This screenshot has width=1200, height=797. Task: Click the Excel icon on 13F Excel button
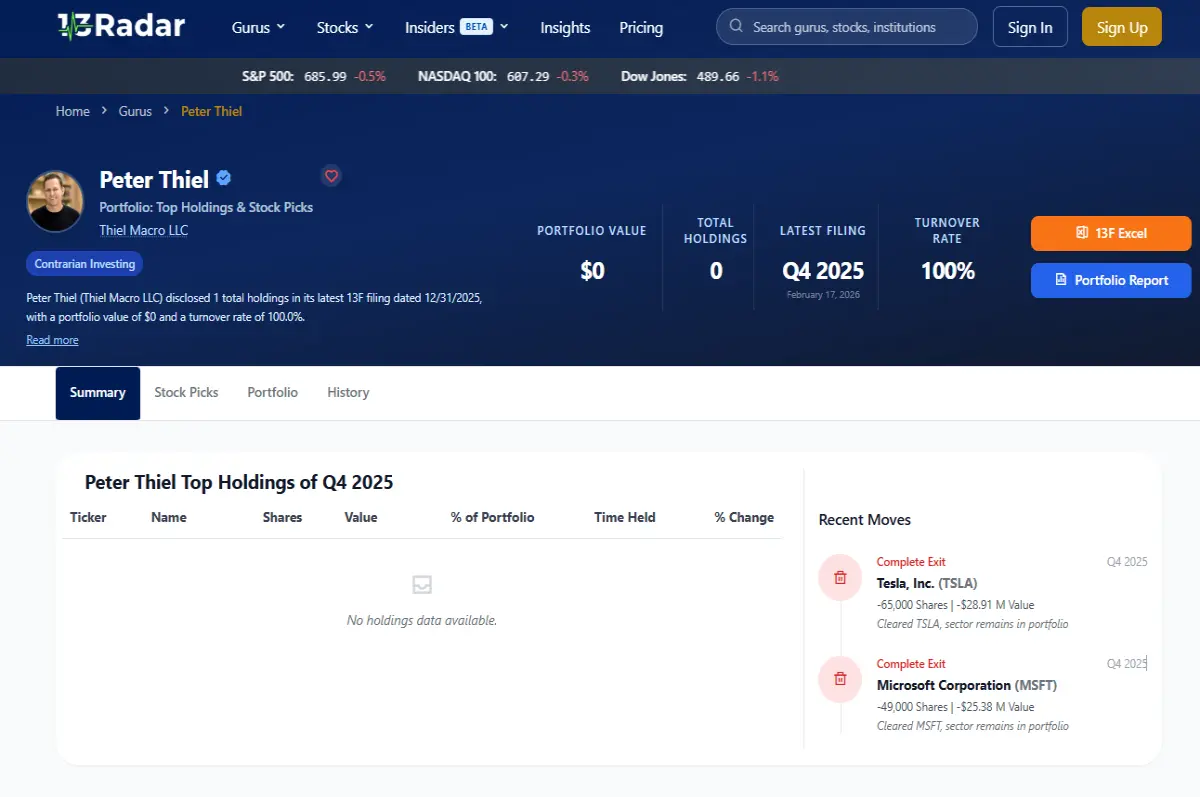pos(1082,233)
